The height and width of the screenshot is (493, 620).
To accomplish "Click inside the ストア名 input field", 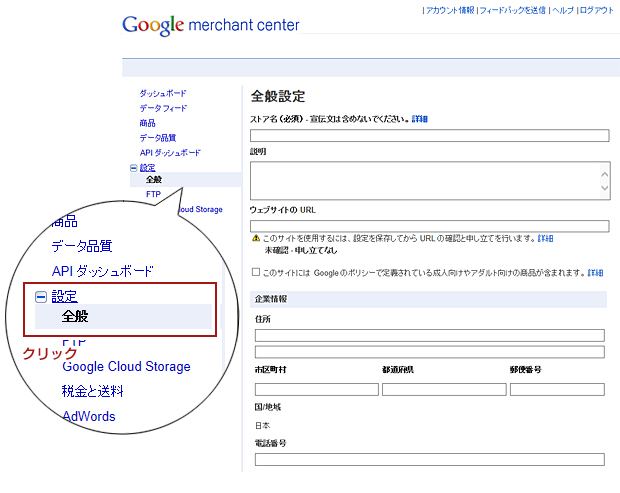I will pos(429,136).
